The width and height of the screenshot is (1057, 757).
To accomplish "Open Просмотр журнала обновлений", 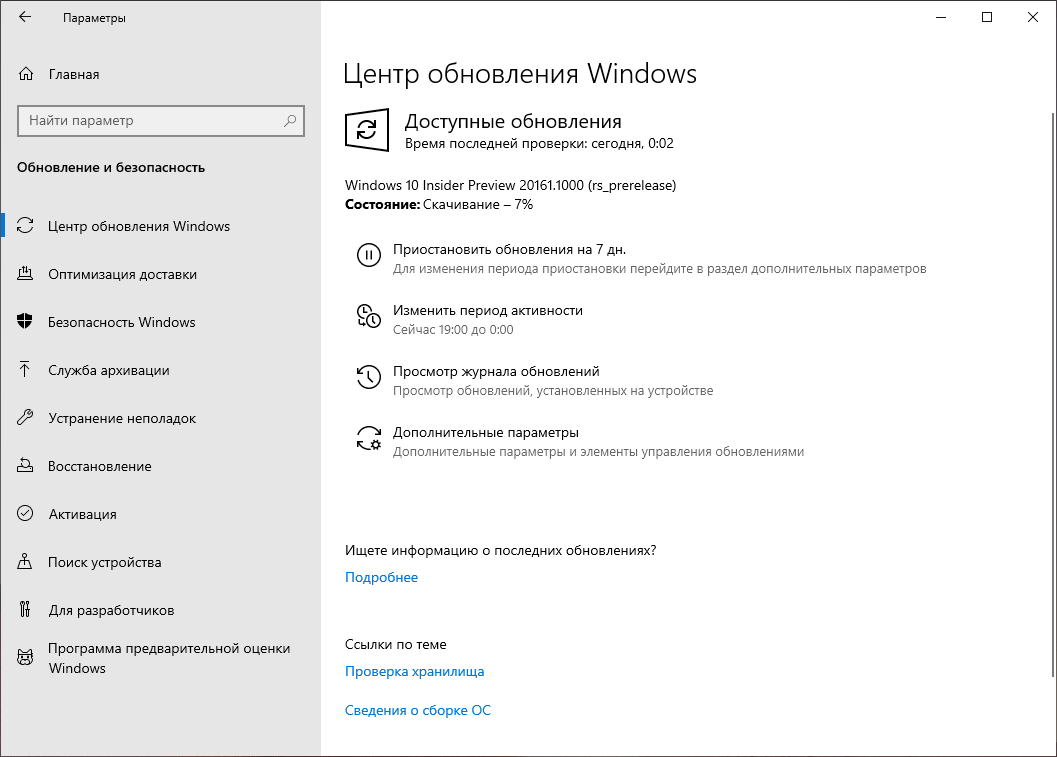I will click(499, 370).
